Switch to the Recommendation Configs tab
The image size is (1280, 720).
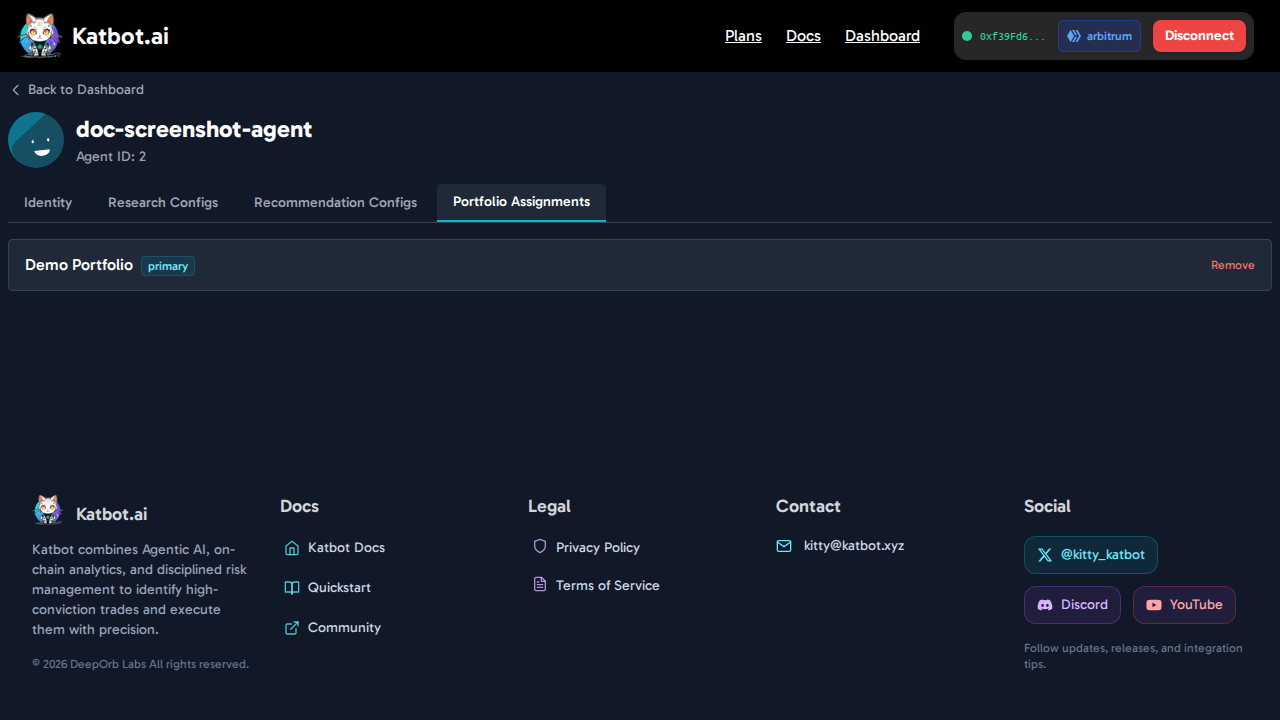click(335, 202)
